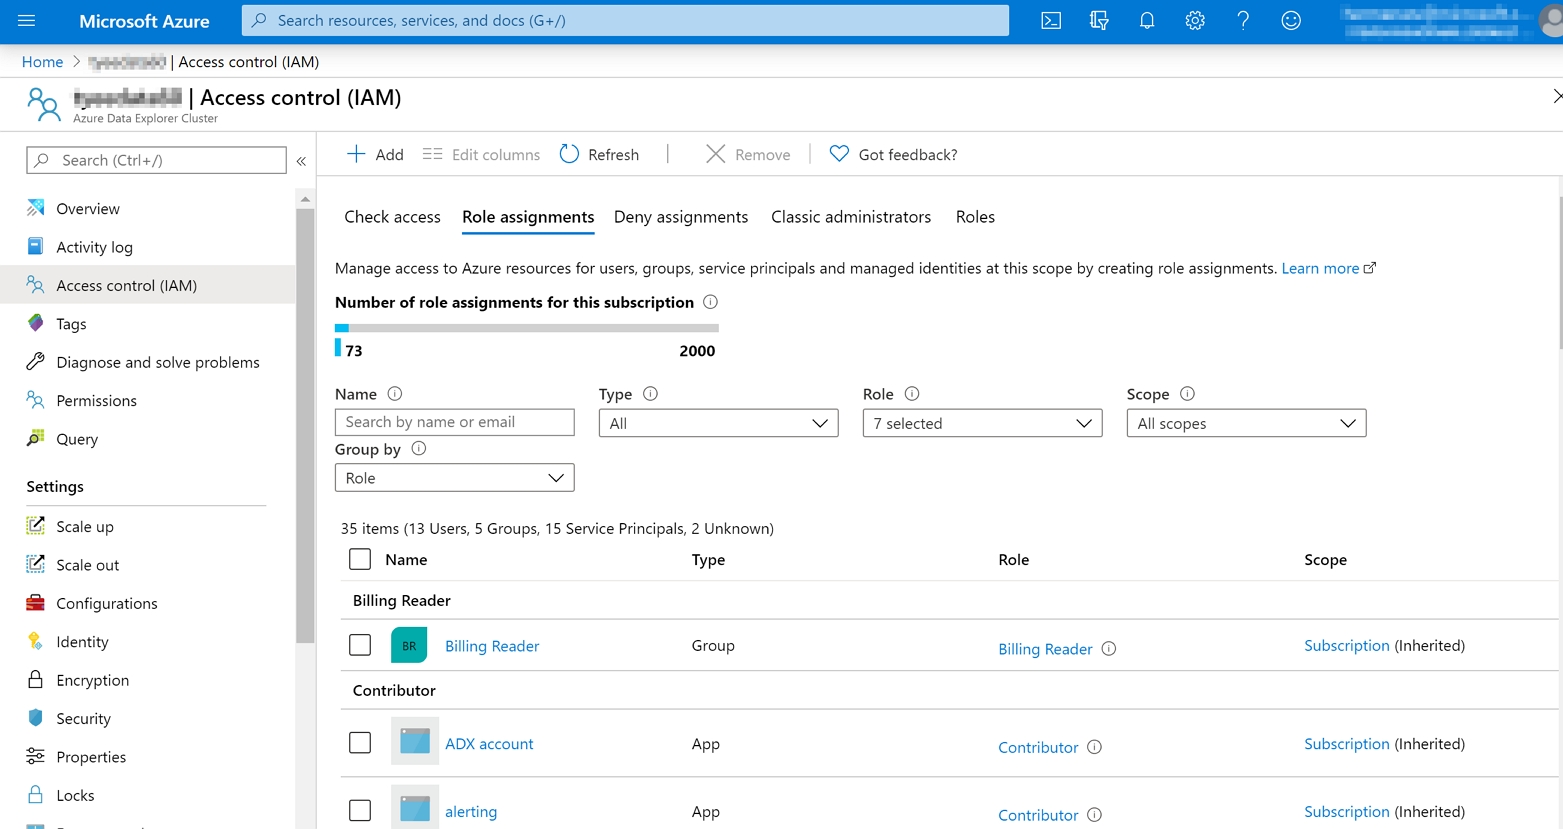Switch to the Deny assignments tab
This screenshot has height=829, width=1563.
681,217
